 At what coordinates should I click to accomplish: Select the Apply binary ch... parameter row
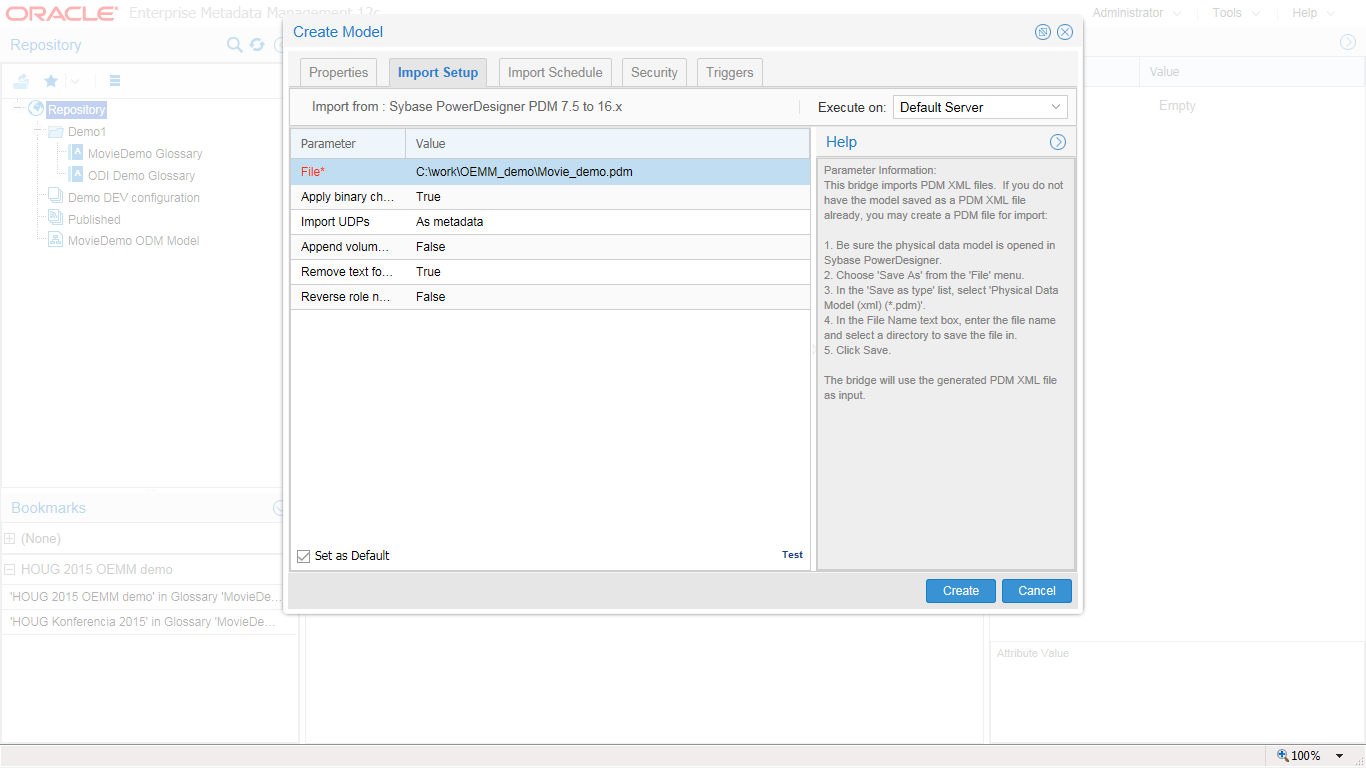pyautogui.click(x=550, y=197)
